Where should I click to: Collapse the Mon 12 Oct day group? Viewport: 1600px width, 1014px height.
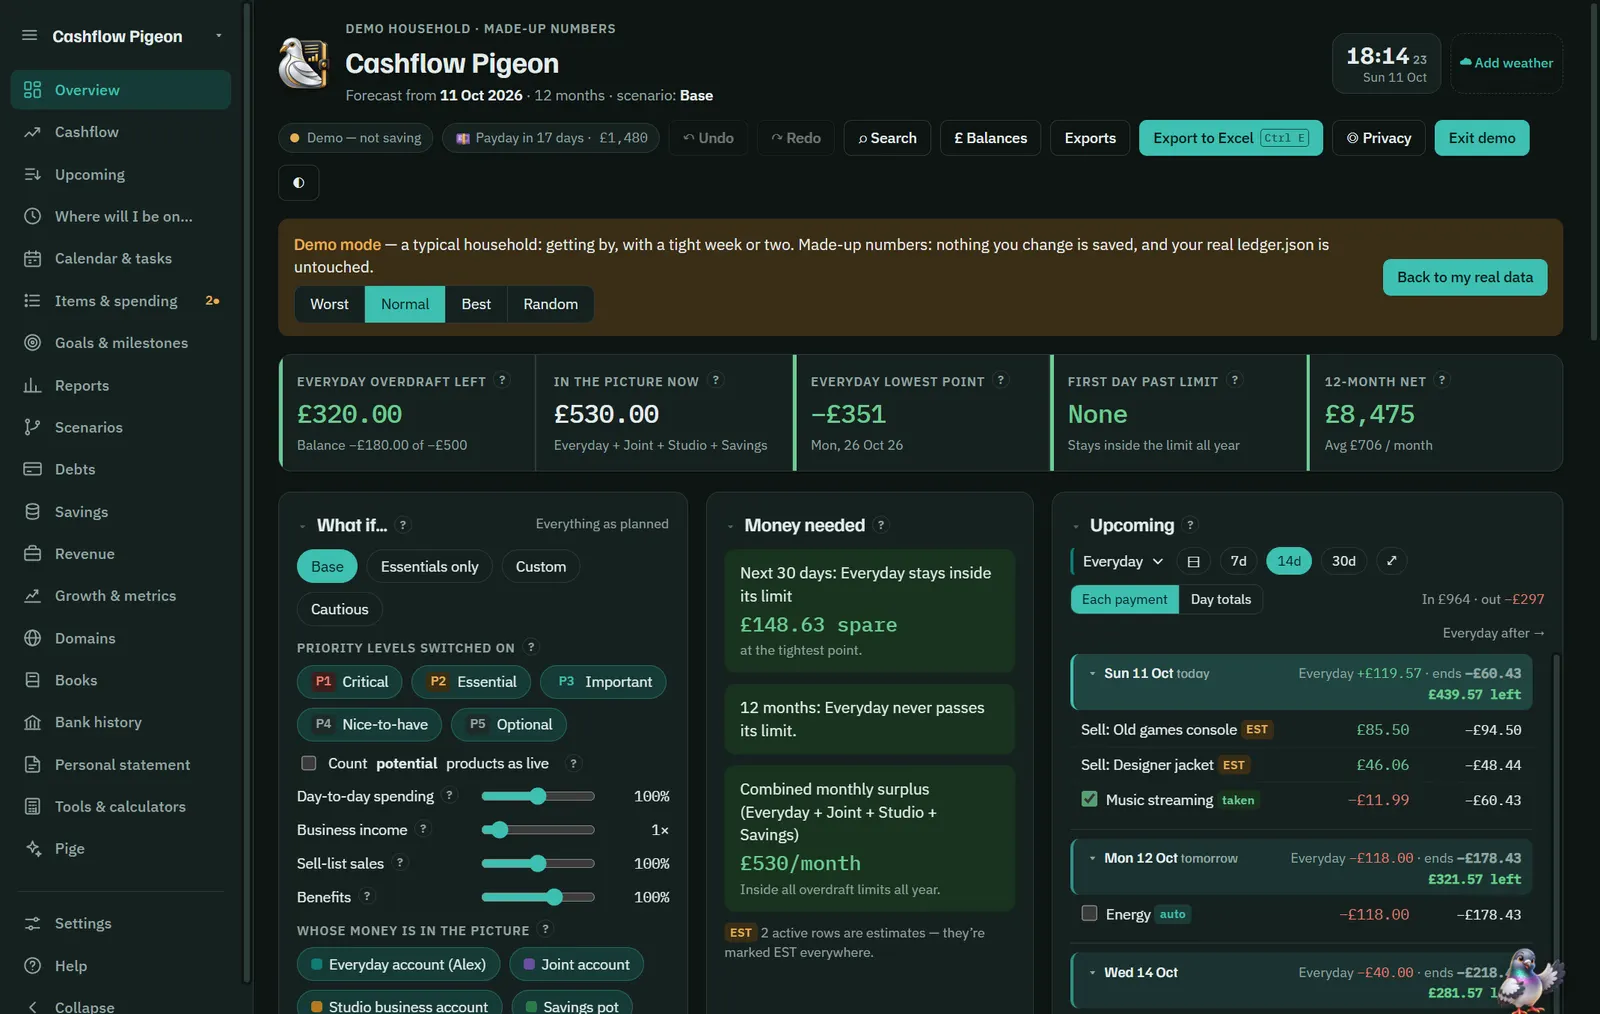click(x=1093, y=859)
